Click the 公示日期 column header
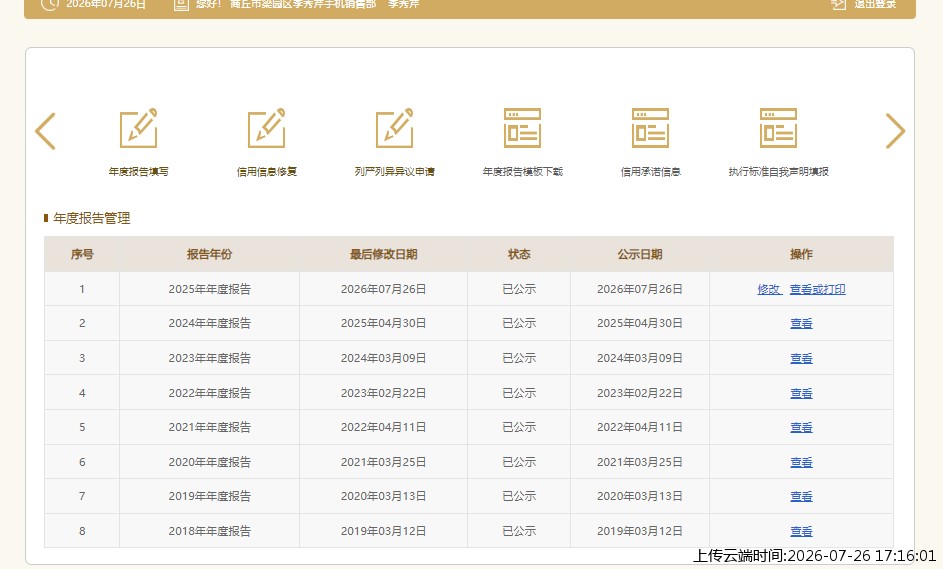Screen dimensions: 943x569 pyautogui.click(x=640, y=254)
